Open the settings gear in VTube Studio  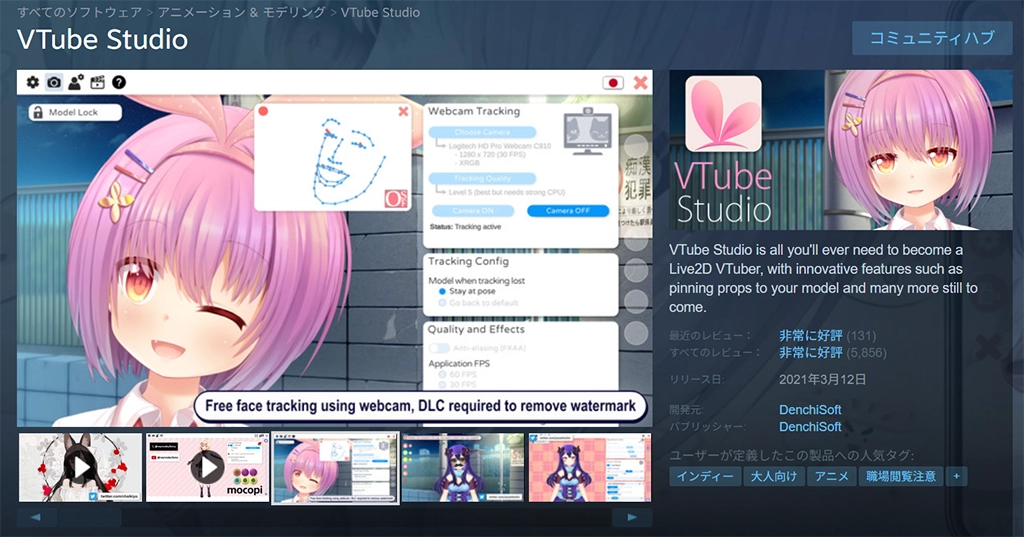coord(32,82)
